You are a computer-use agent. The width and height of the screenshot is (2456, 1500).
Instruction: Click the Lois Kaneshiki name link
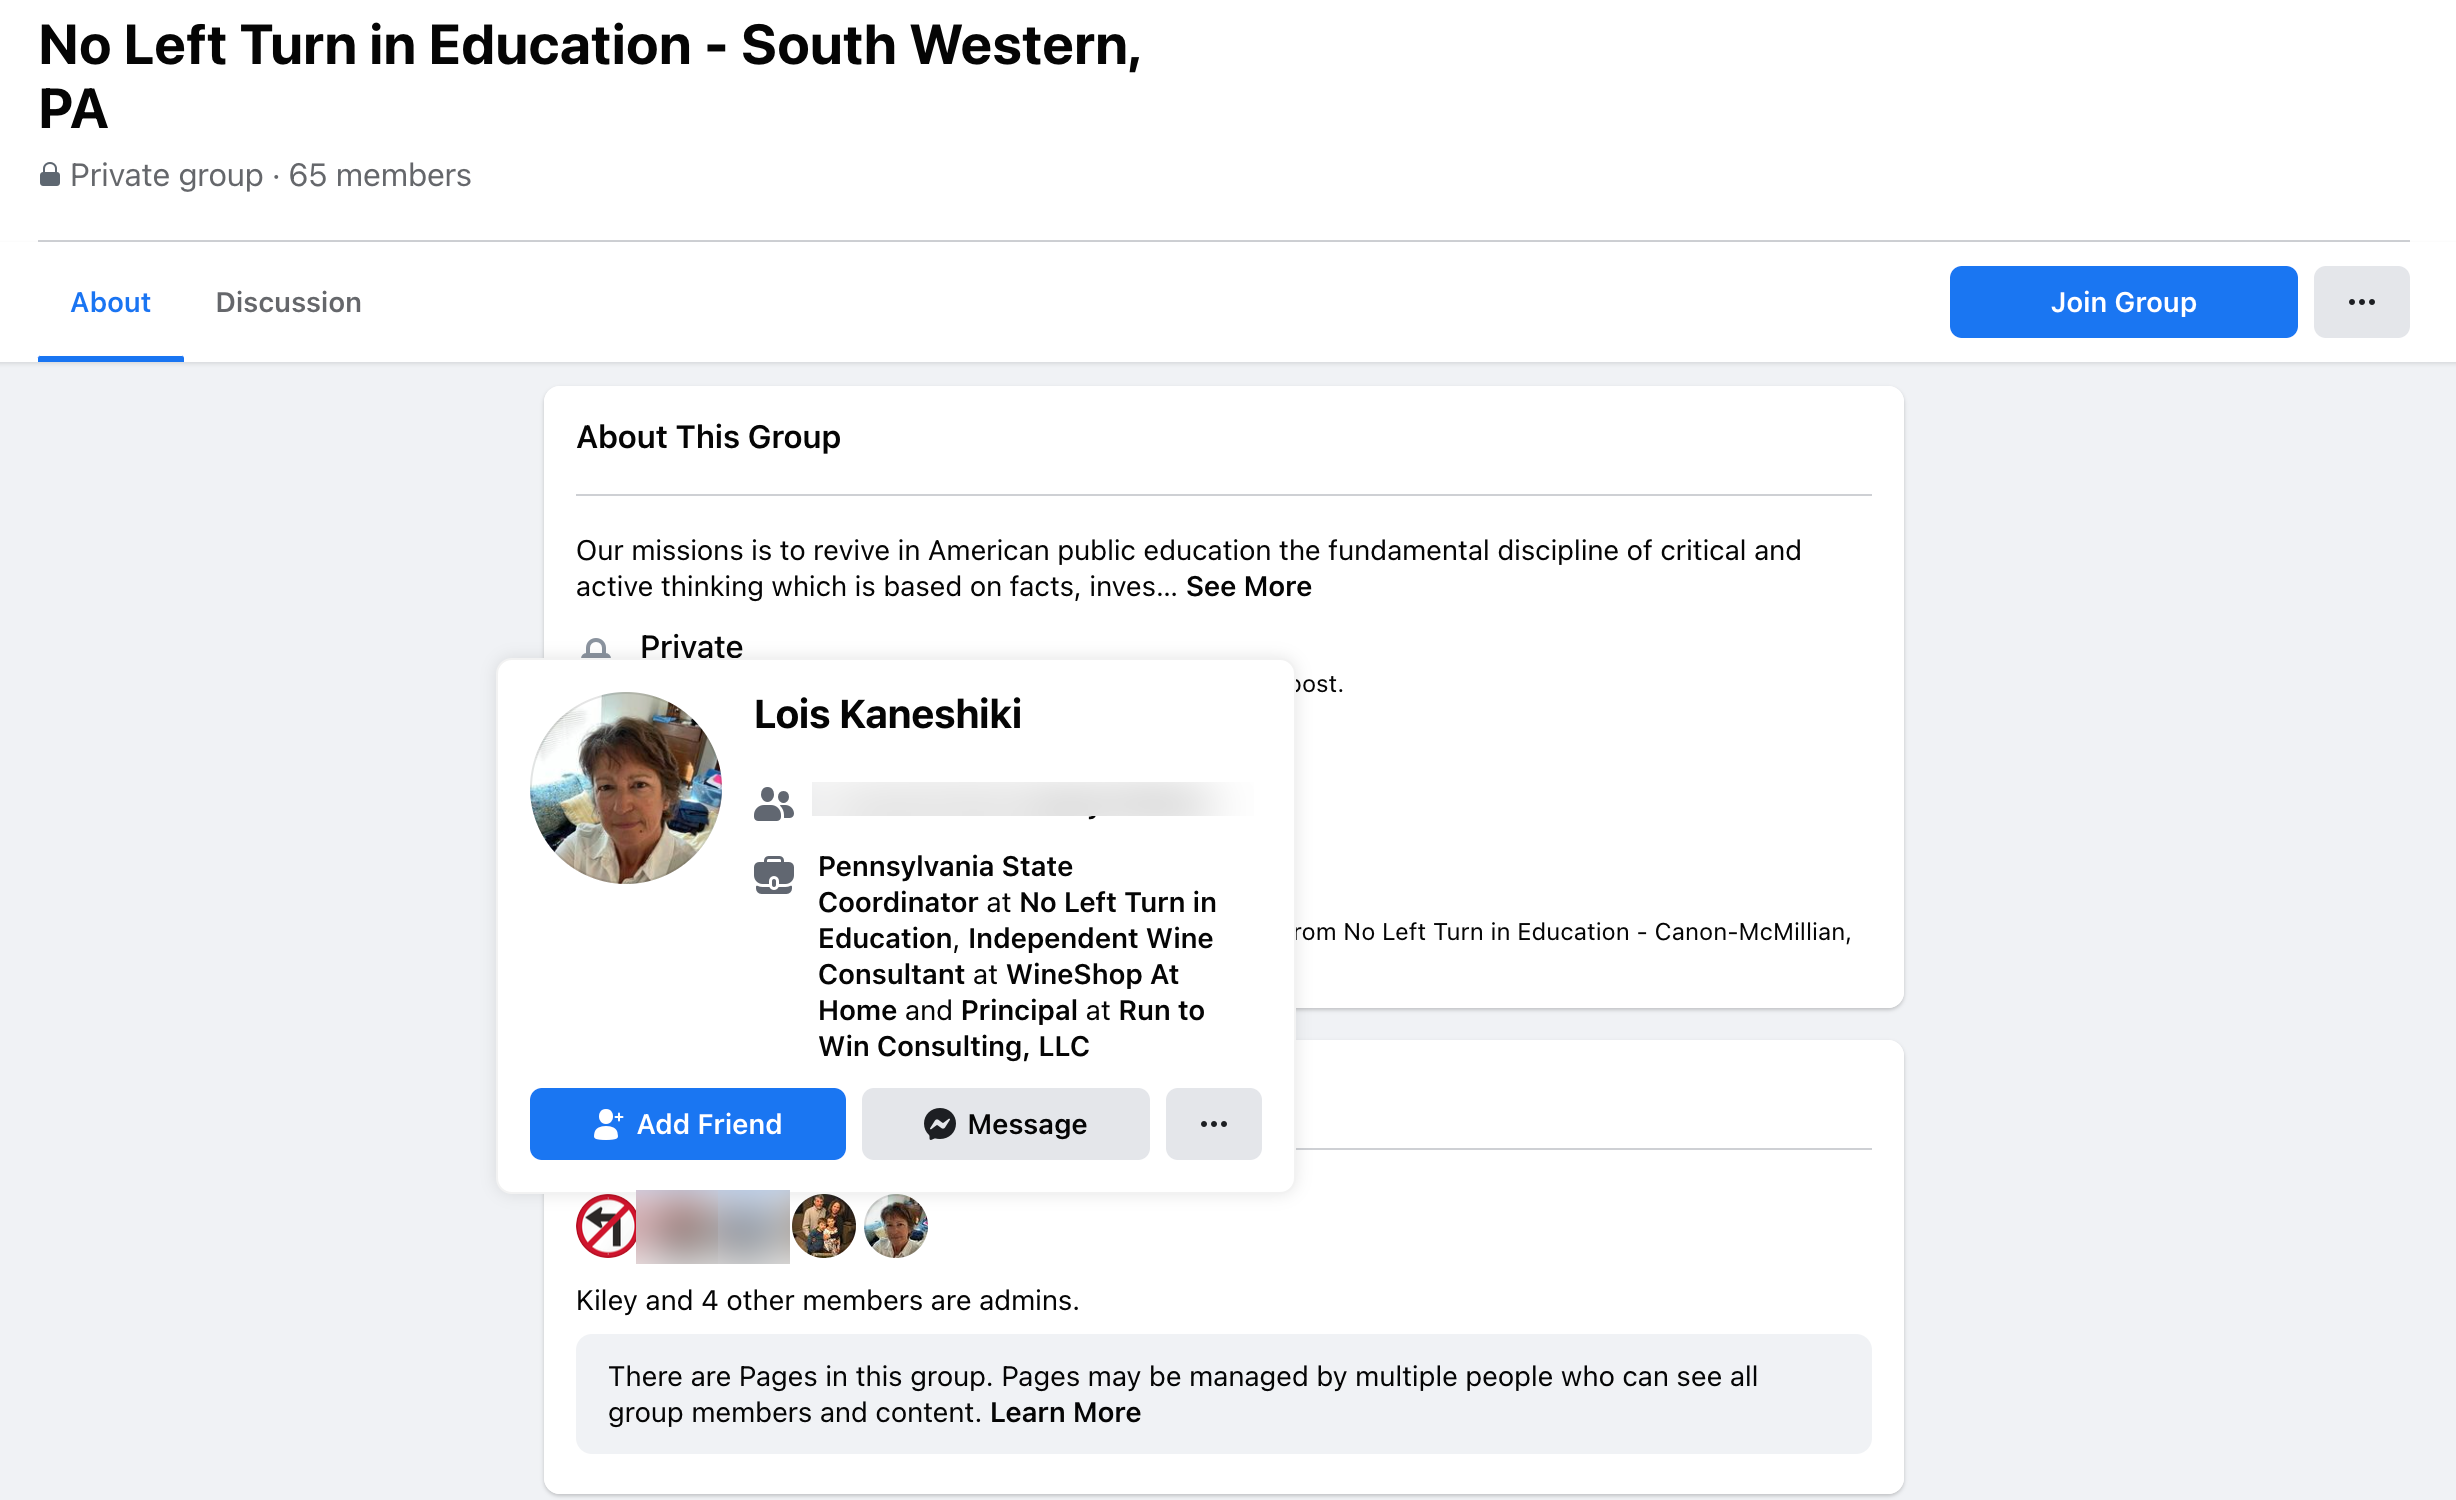click(x=887, y=715)
